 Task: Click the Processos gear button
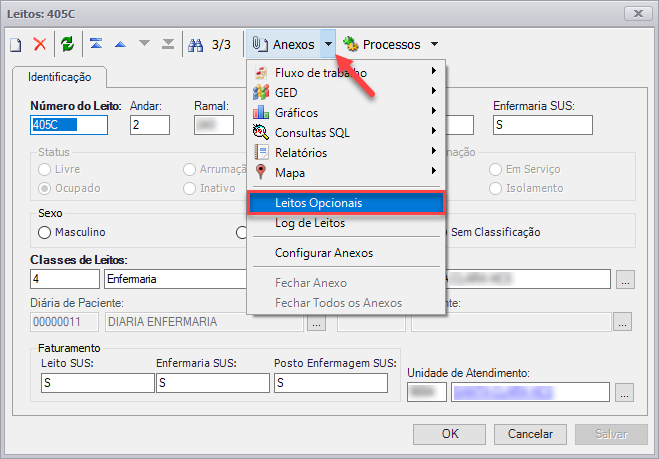pyautogui.click(x=381, y=44)
